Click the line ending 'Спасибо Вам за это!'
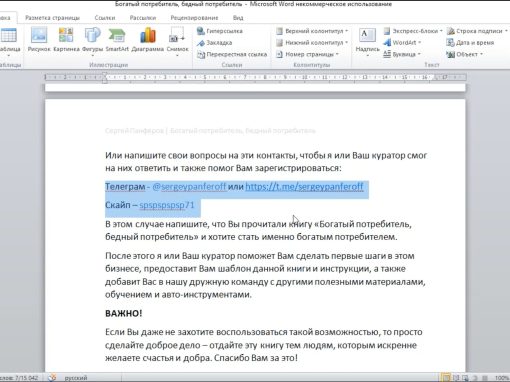 pos(201,358)
